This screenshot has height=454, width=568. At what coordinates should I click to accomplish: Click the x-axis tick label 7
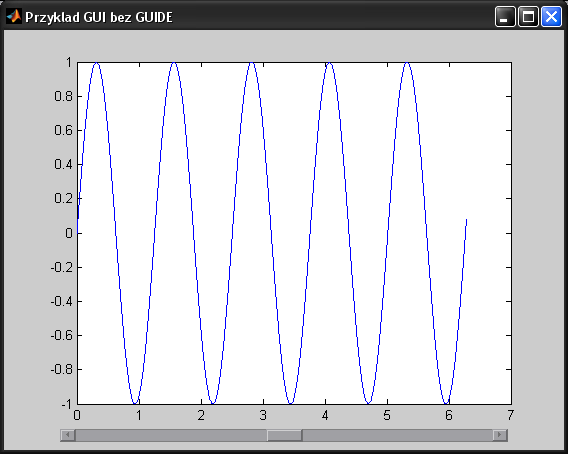click(511, 415)
